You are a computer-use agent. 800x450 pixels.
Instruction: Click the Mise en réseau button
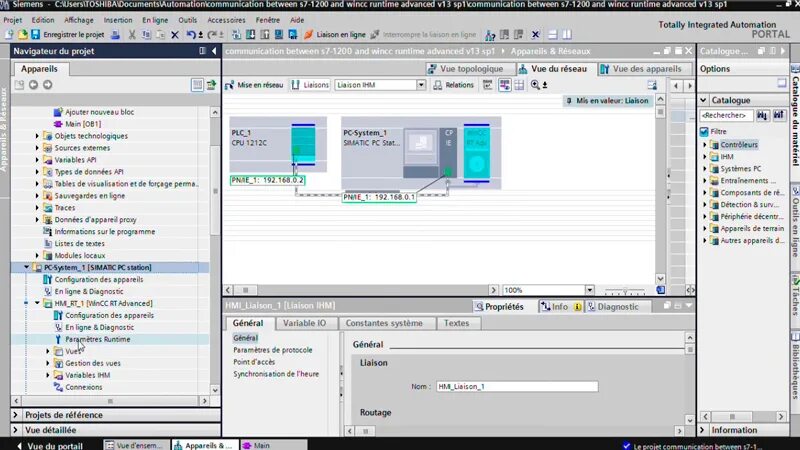coord(254,85)
